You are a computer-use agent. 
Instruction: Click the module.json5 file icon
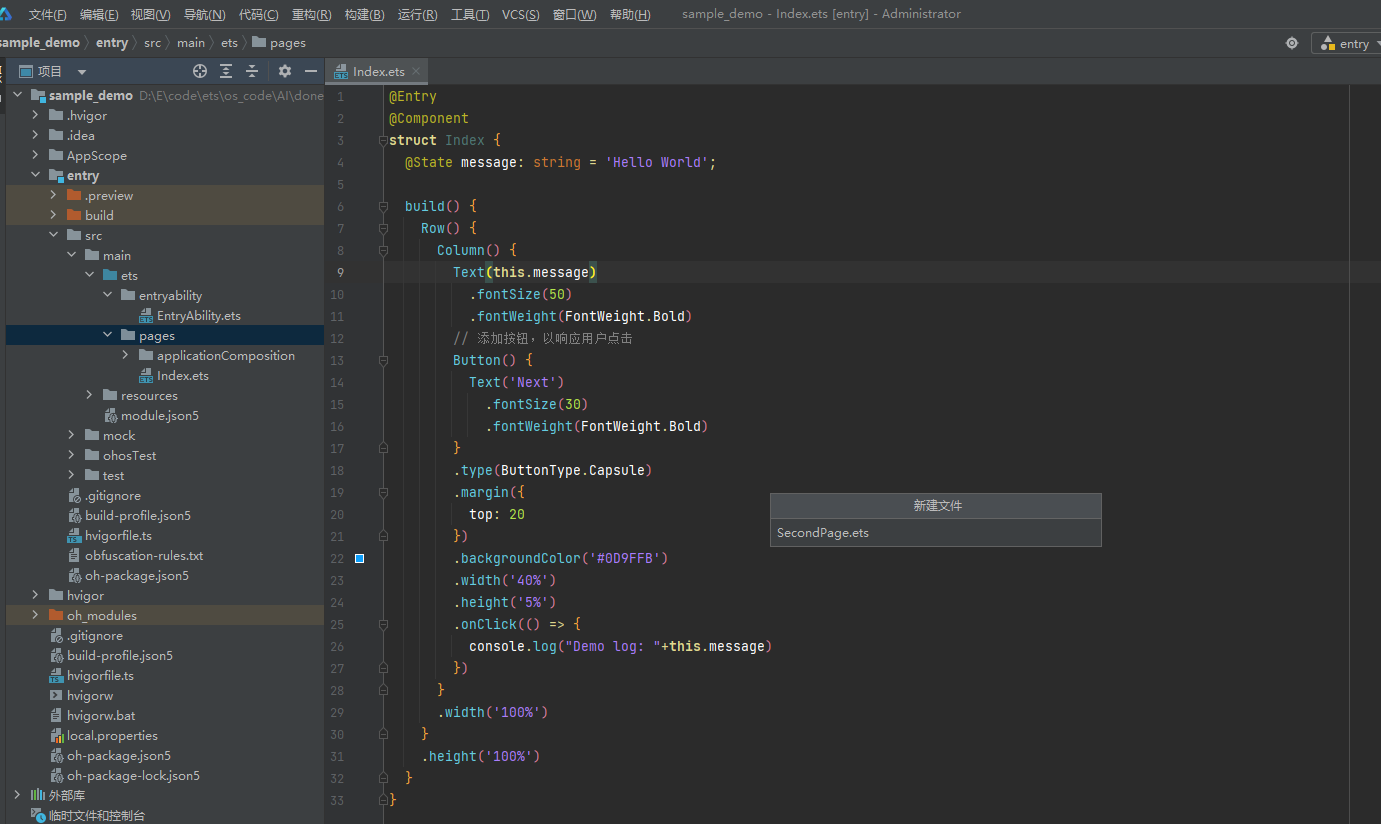coord(111,416)
